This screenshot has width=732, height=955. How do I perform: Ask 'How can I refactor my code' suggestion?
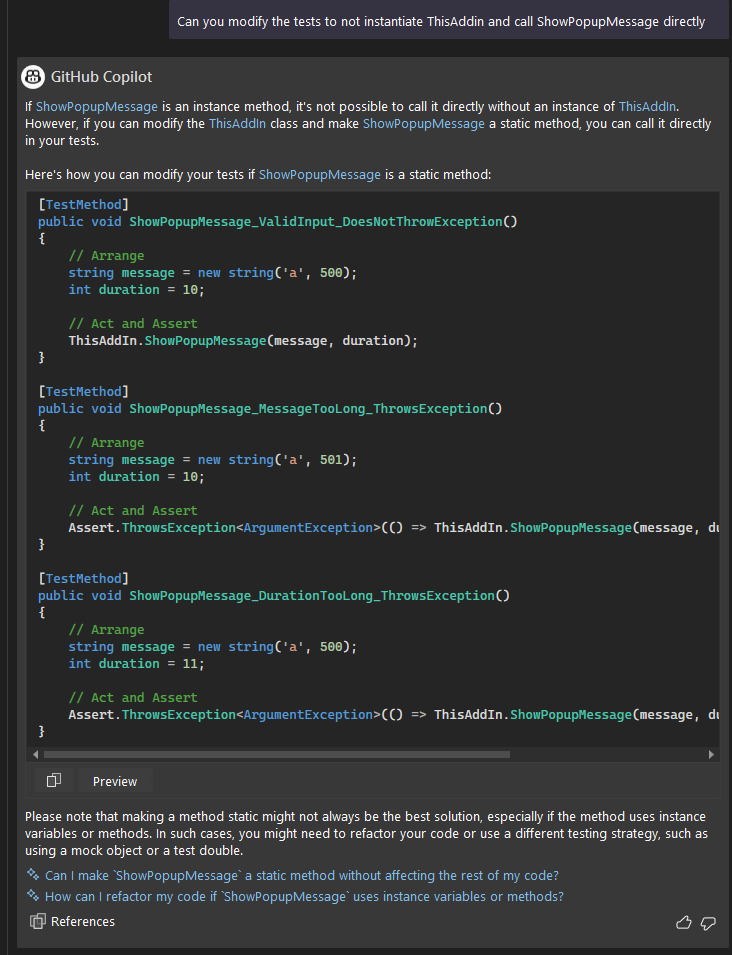(304, 897)
